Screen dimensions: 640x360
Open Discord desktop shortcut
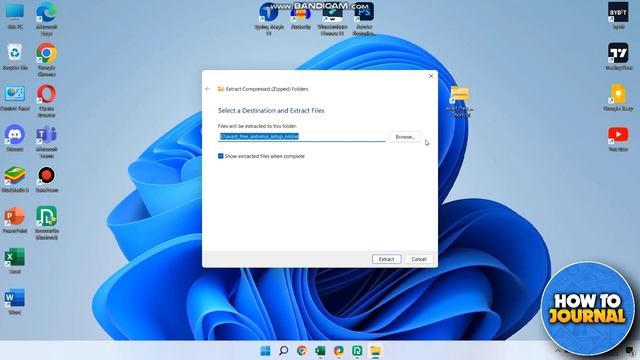tap(15, 138)
